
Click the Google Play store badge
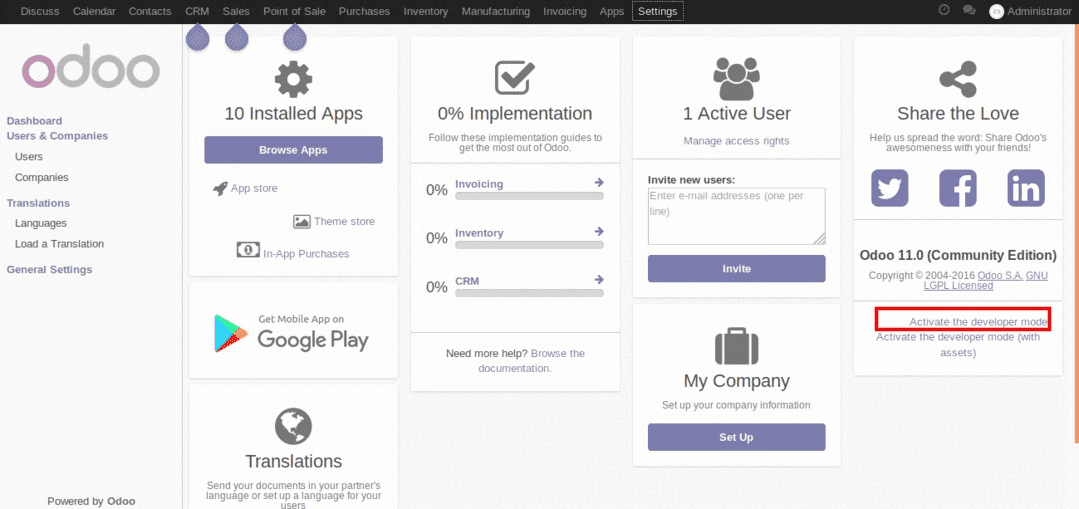coord(292,332)
